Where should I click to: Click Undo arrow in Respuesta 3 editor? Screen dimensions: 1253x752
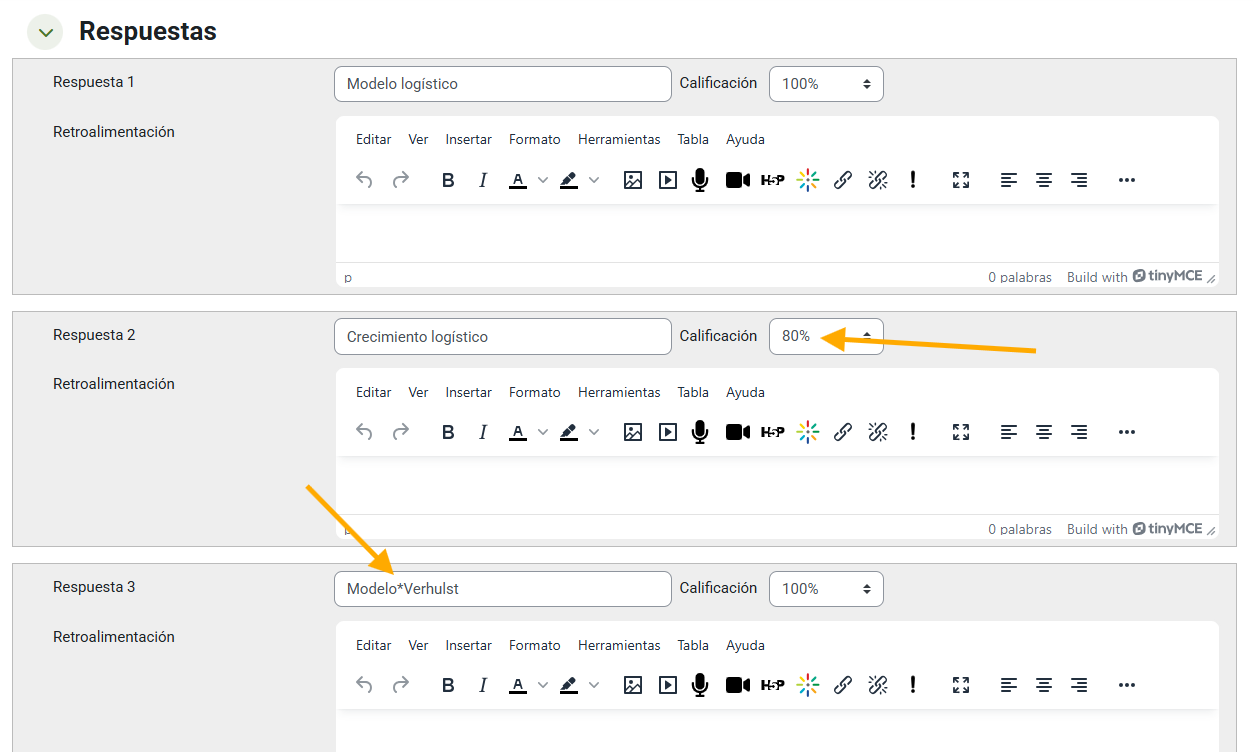click(x=364, y=685)
